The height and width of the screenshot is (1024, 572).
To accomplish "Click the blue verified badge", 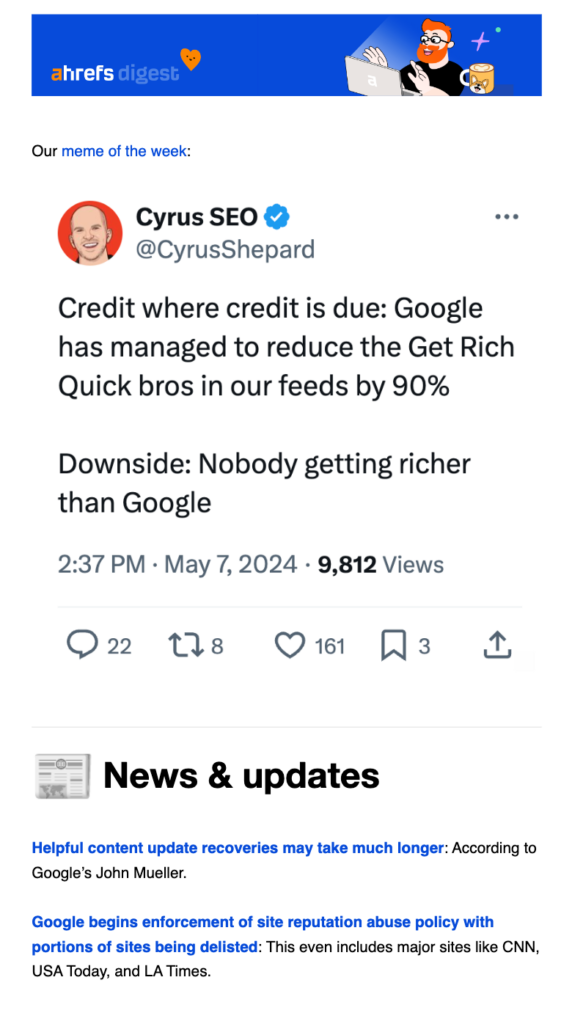I will (x=276, y=216).
